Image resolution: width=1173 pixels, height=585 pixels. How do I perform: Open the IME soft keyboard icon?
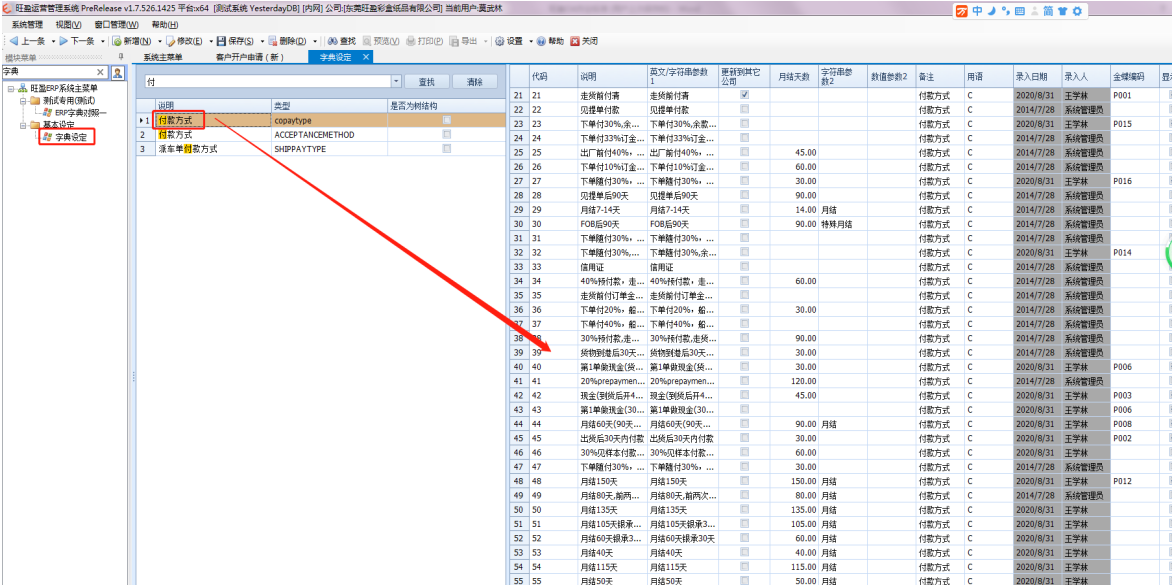click(1019, 11)
